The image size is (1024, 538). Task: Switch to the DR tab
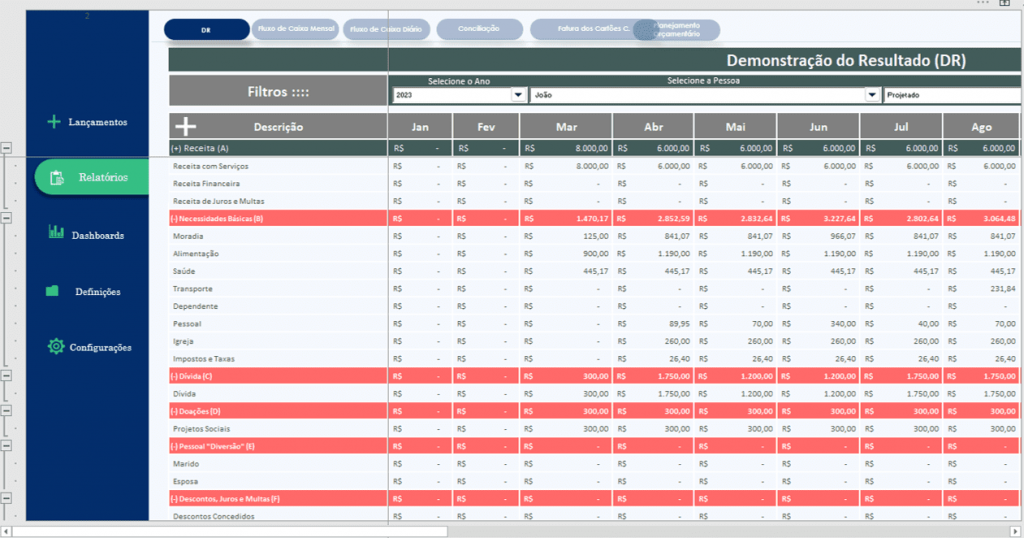(206, 30)
